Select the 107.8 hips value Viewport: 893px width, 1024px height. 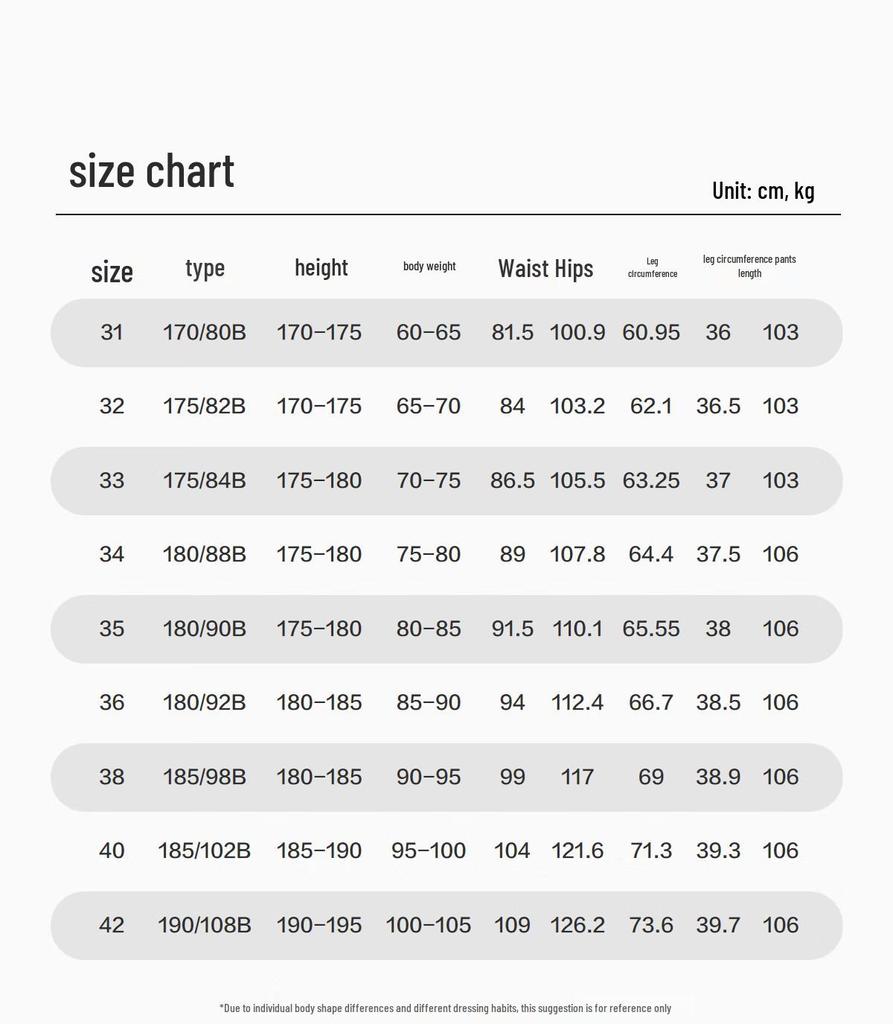coord(577,554)
